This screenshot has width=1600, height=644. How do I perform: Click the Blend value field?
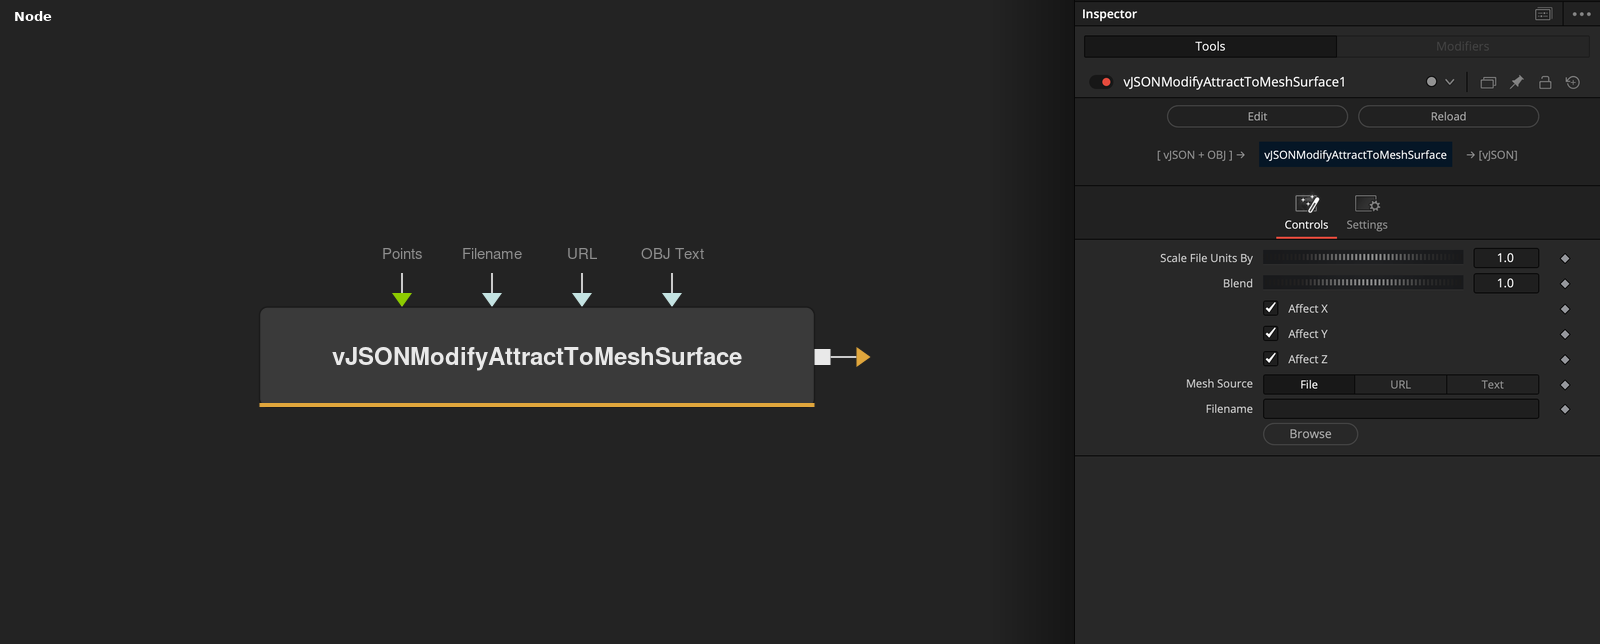pos(1506,283)
